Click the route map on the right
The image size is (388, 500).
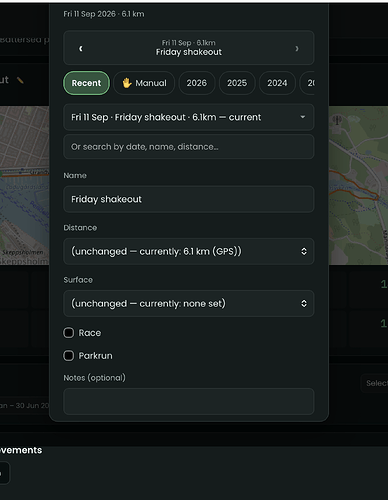pyautogui.click(x=358, y=185)
